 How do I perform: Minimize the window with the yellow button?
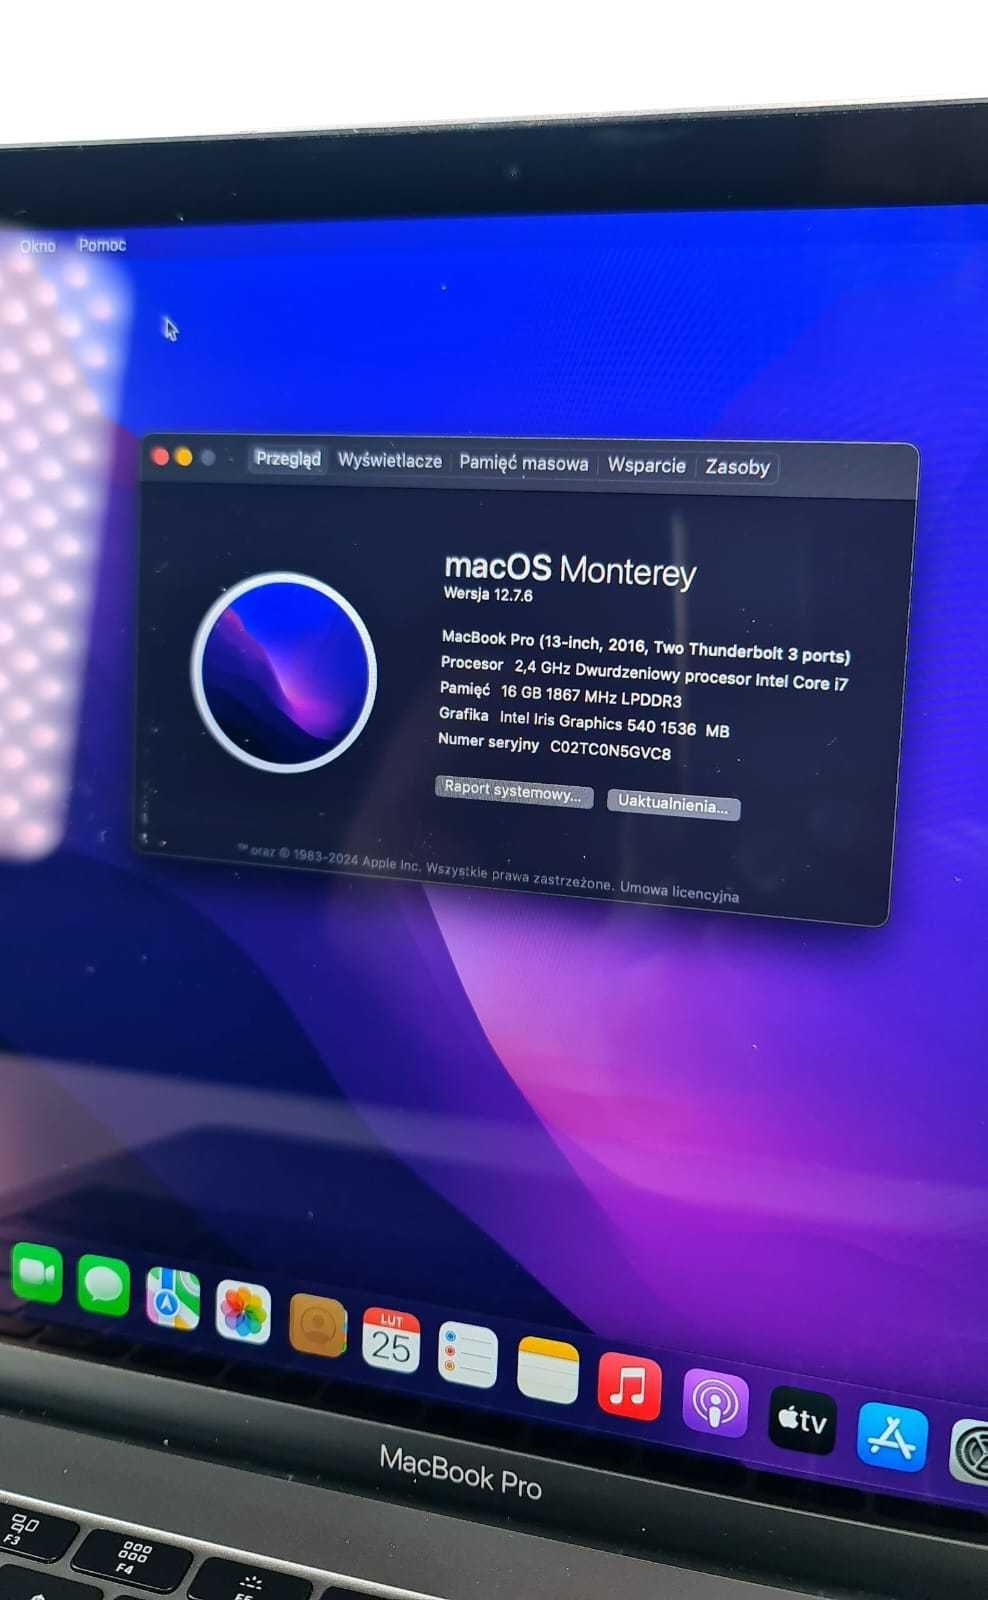pyautogui.click(x=184, y=457)
